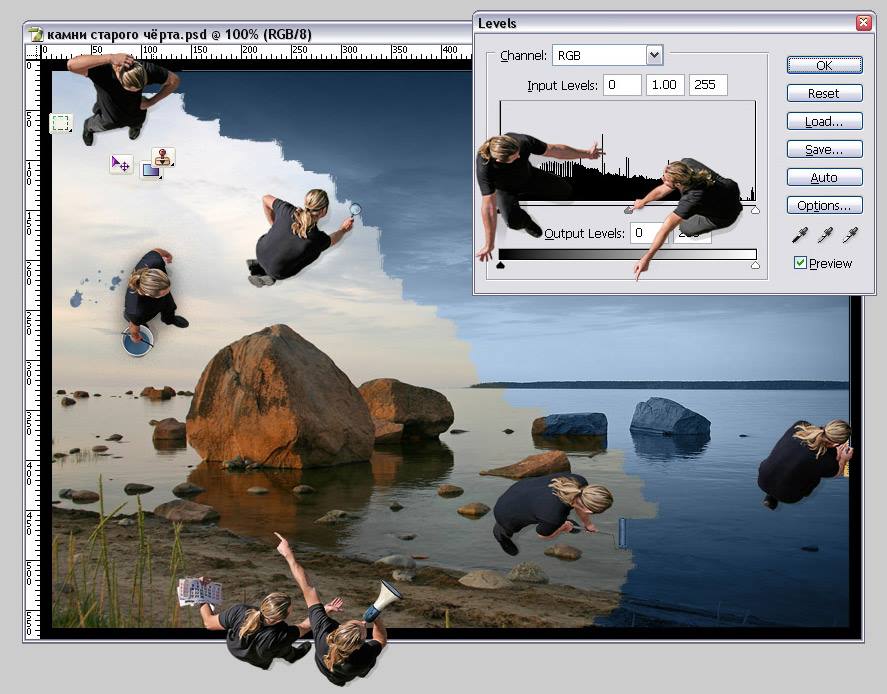The width and height of the screenshot is (887, 694).
Task: Pick the Clone Stamp tool icon
Action: [x=163, y=156]
